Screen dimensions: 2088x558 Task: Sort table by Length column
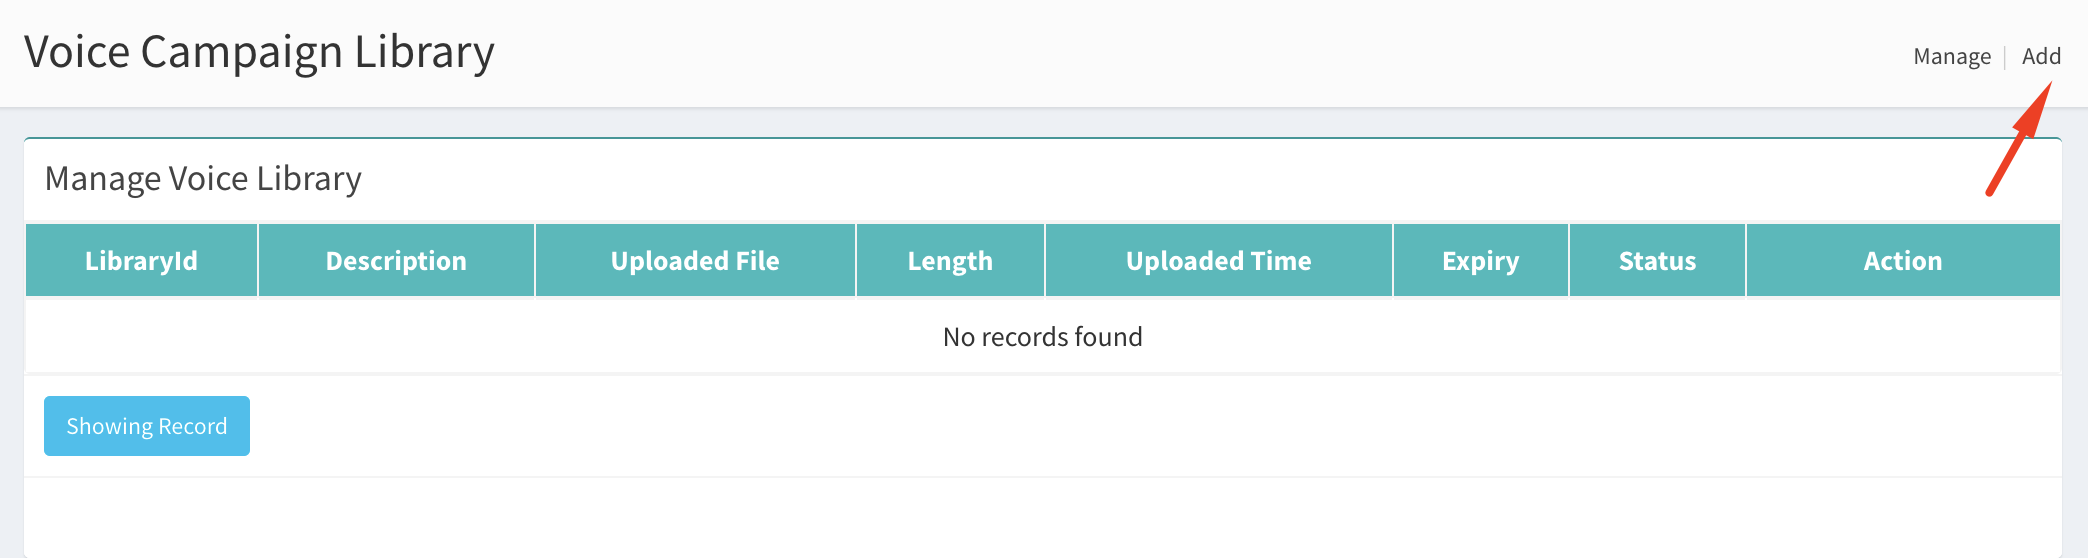pyautogui.click(x=950, y=261)
